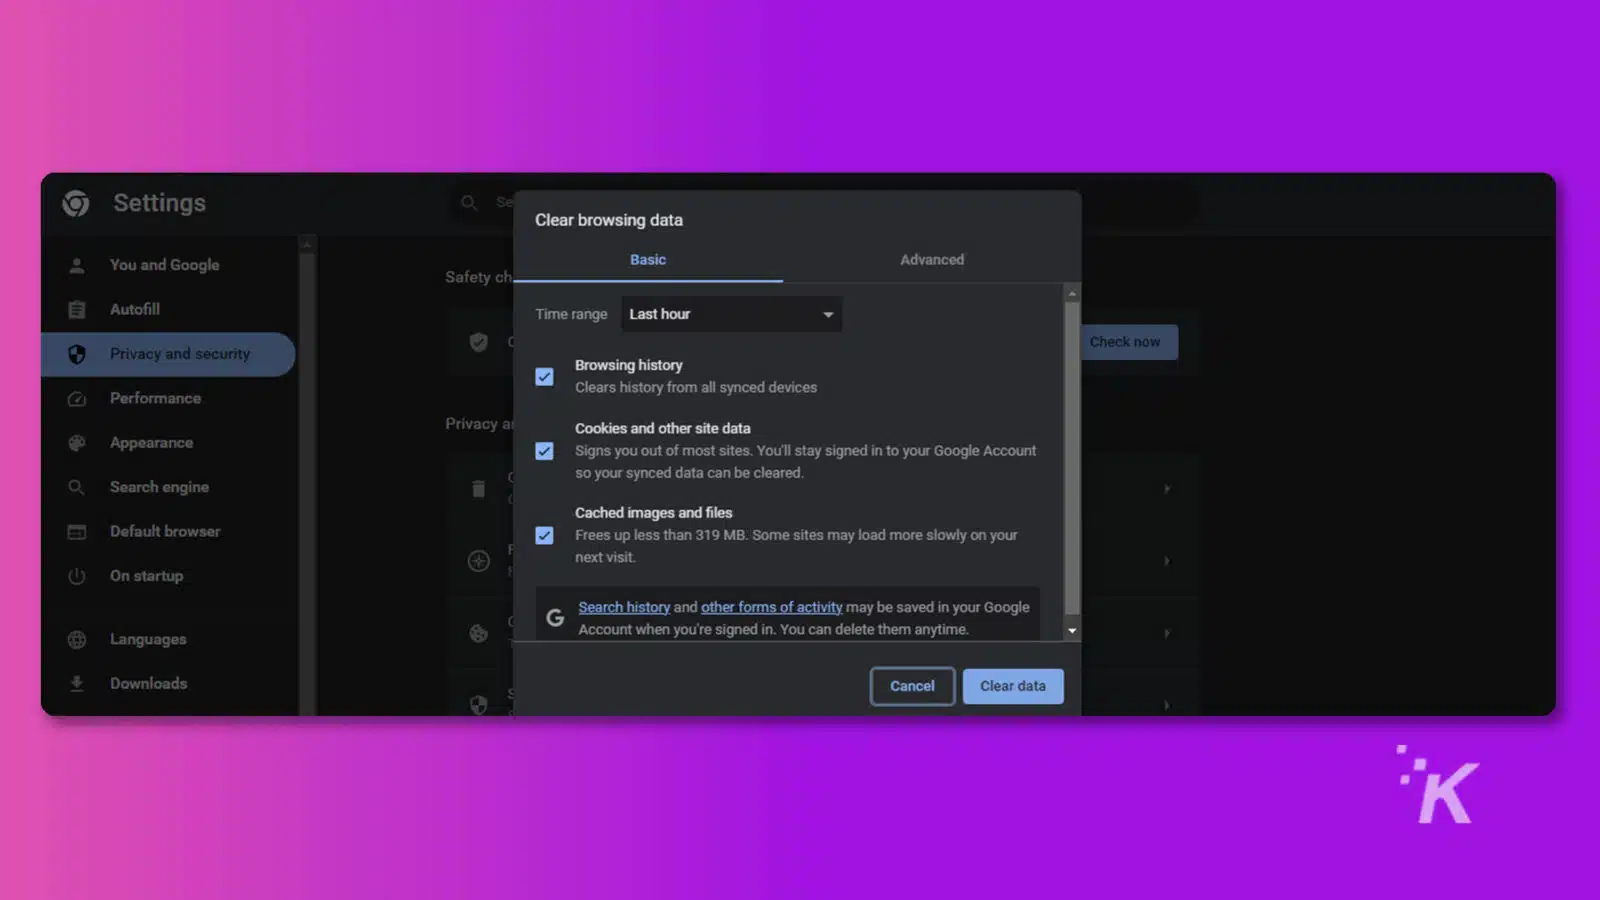Open the Downloads settings icon

pyautogui.click(x=76, y=683)
